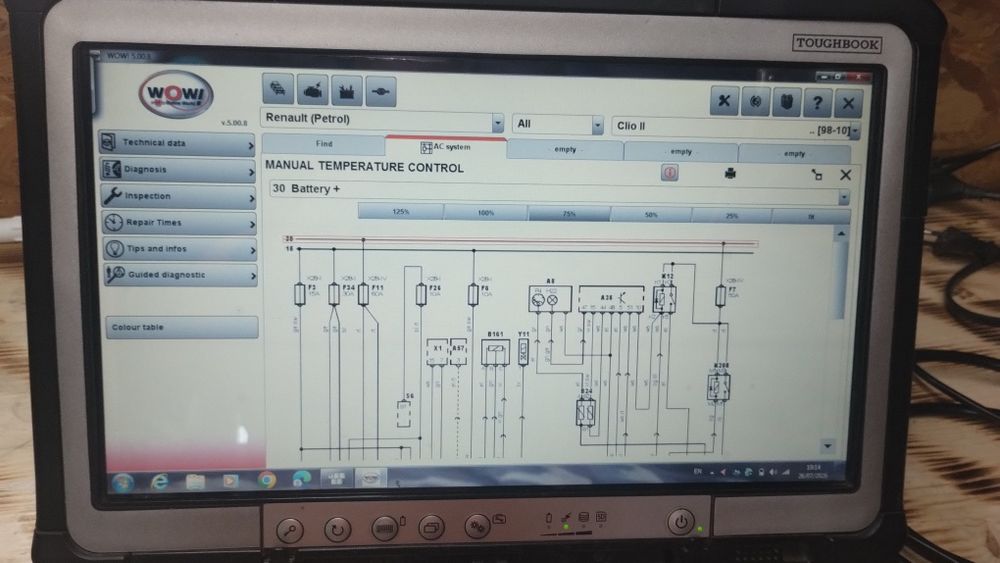Image resolution: width=1000 pixels, height=563 pixels.
Task: Set diagram zoom to 125%
Action: click(401, 212)
